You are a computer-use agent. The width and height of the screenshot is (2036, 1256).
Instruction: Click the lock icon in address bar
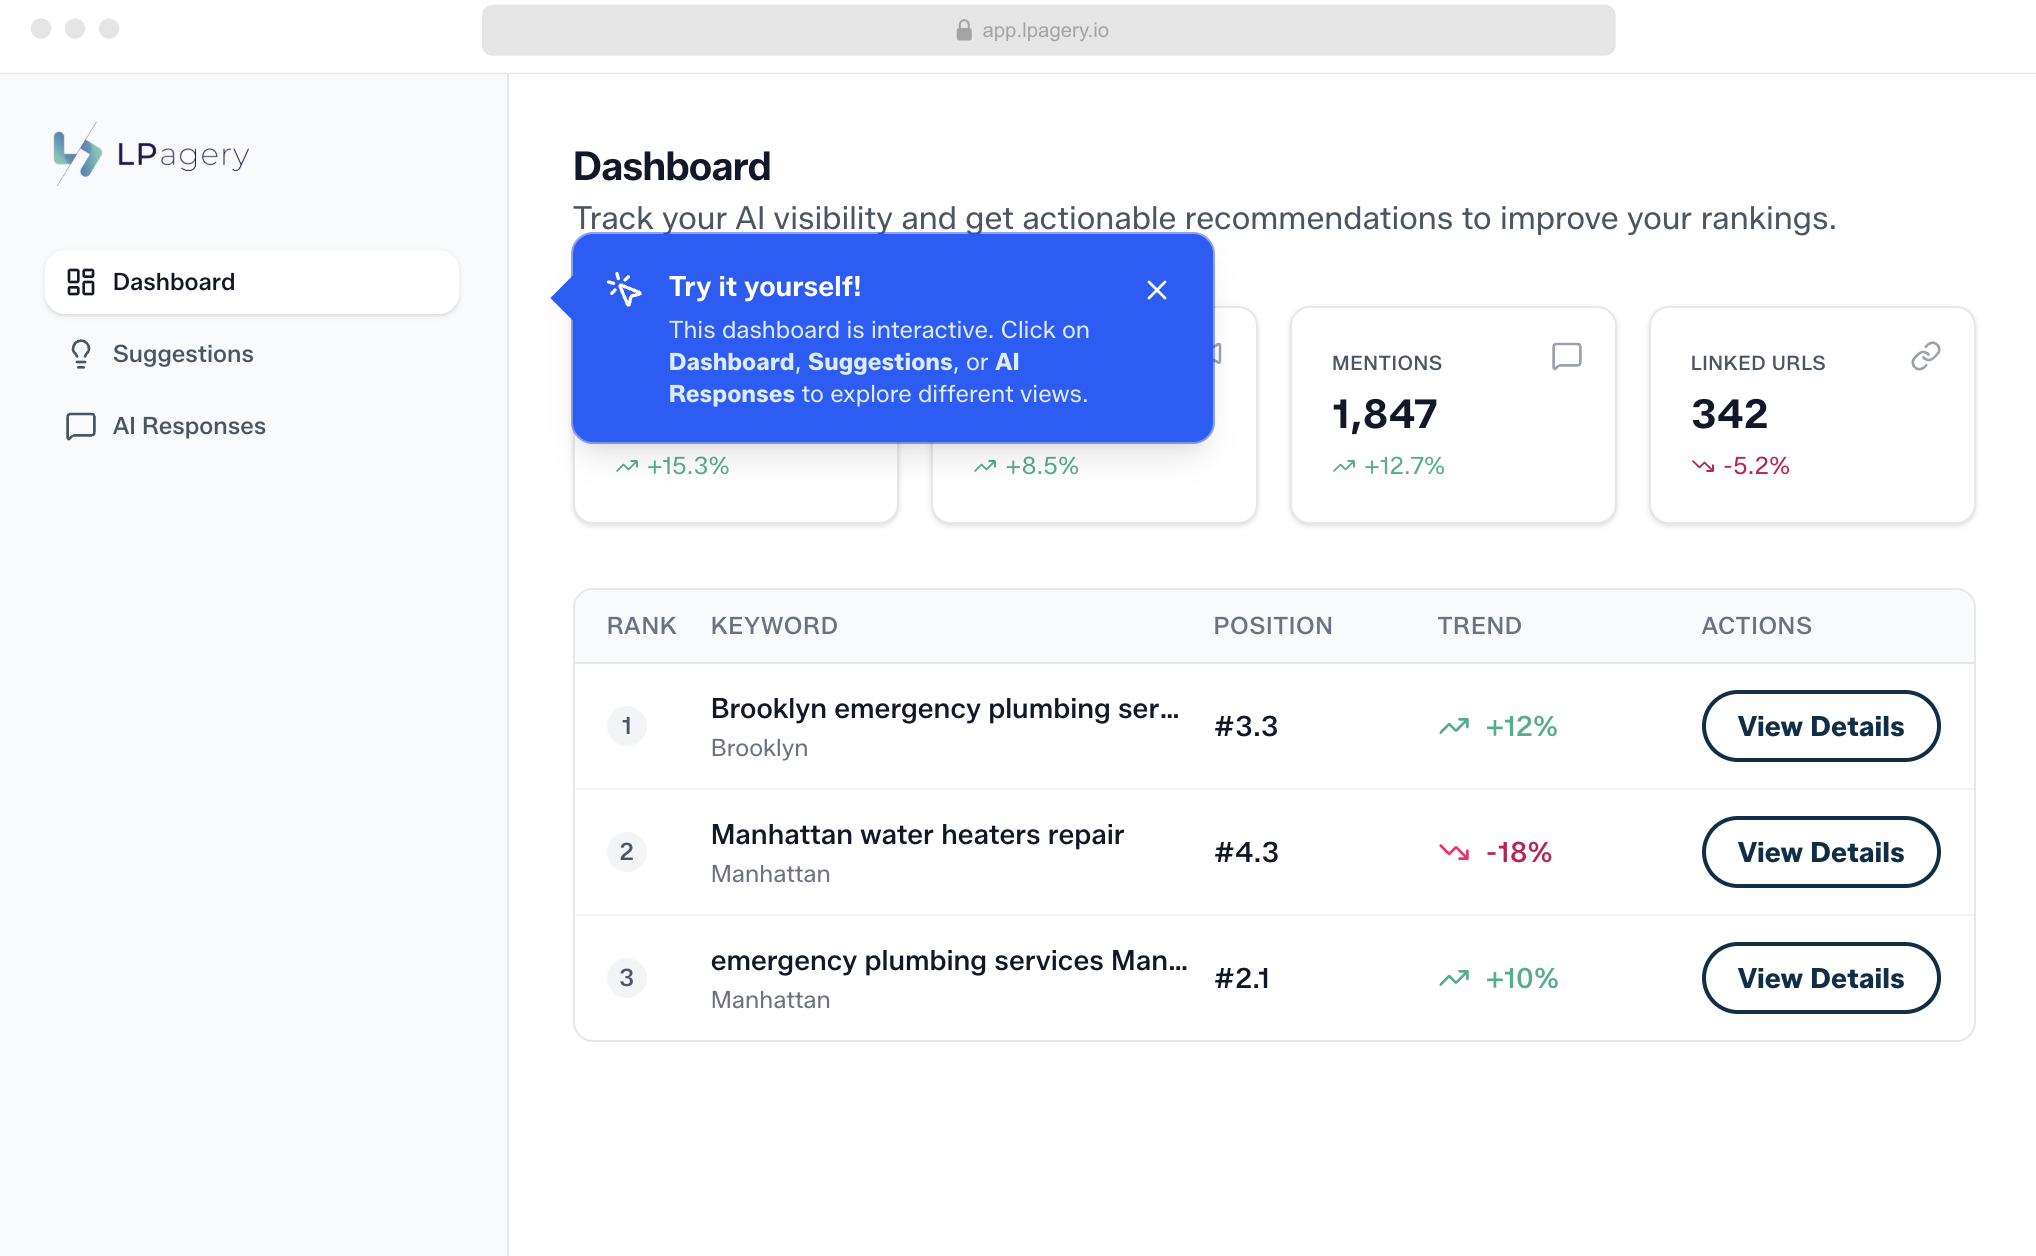click(x=963, y=30)
